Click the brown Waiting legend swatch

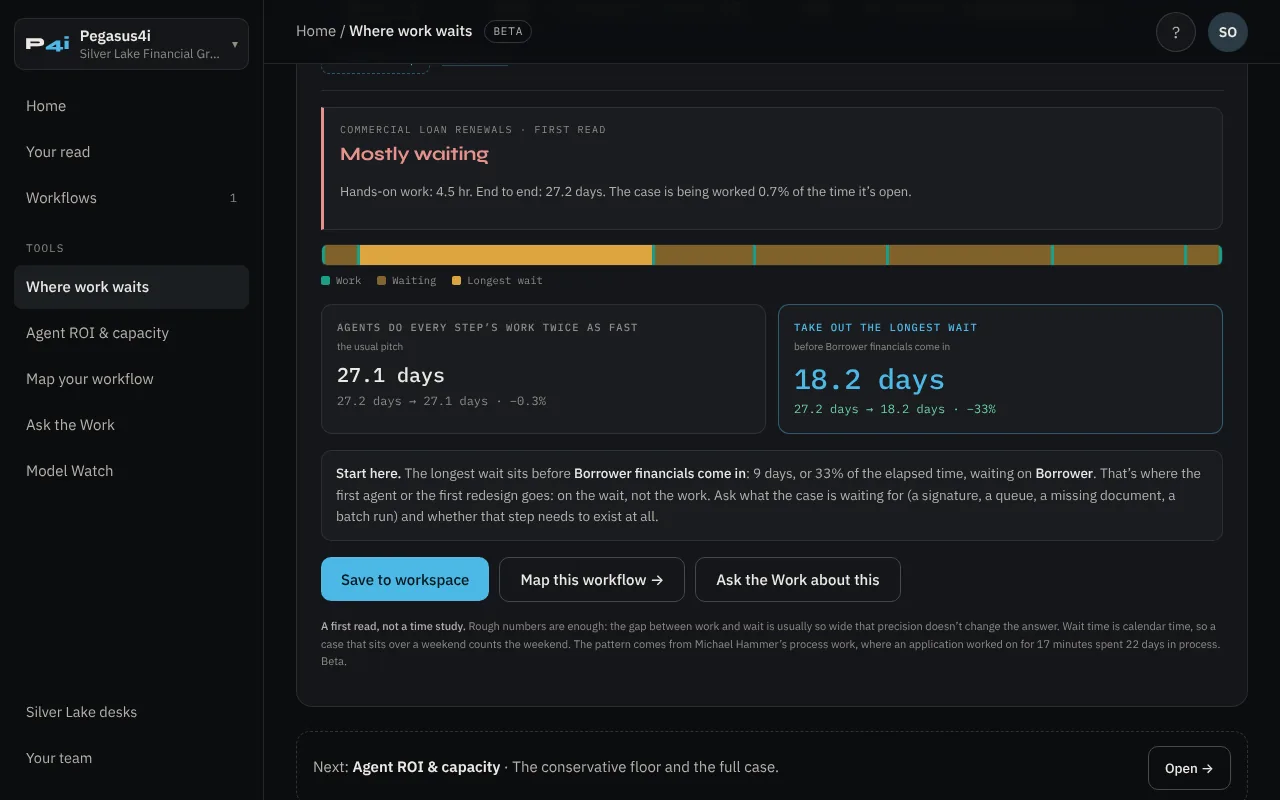pos(381,281)
